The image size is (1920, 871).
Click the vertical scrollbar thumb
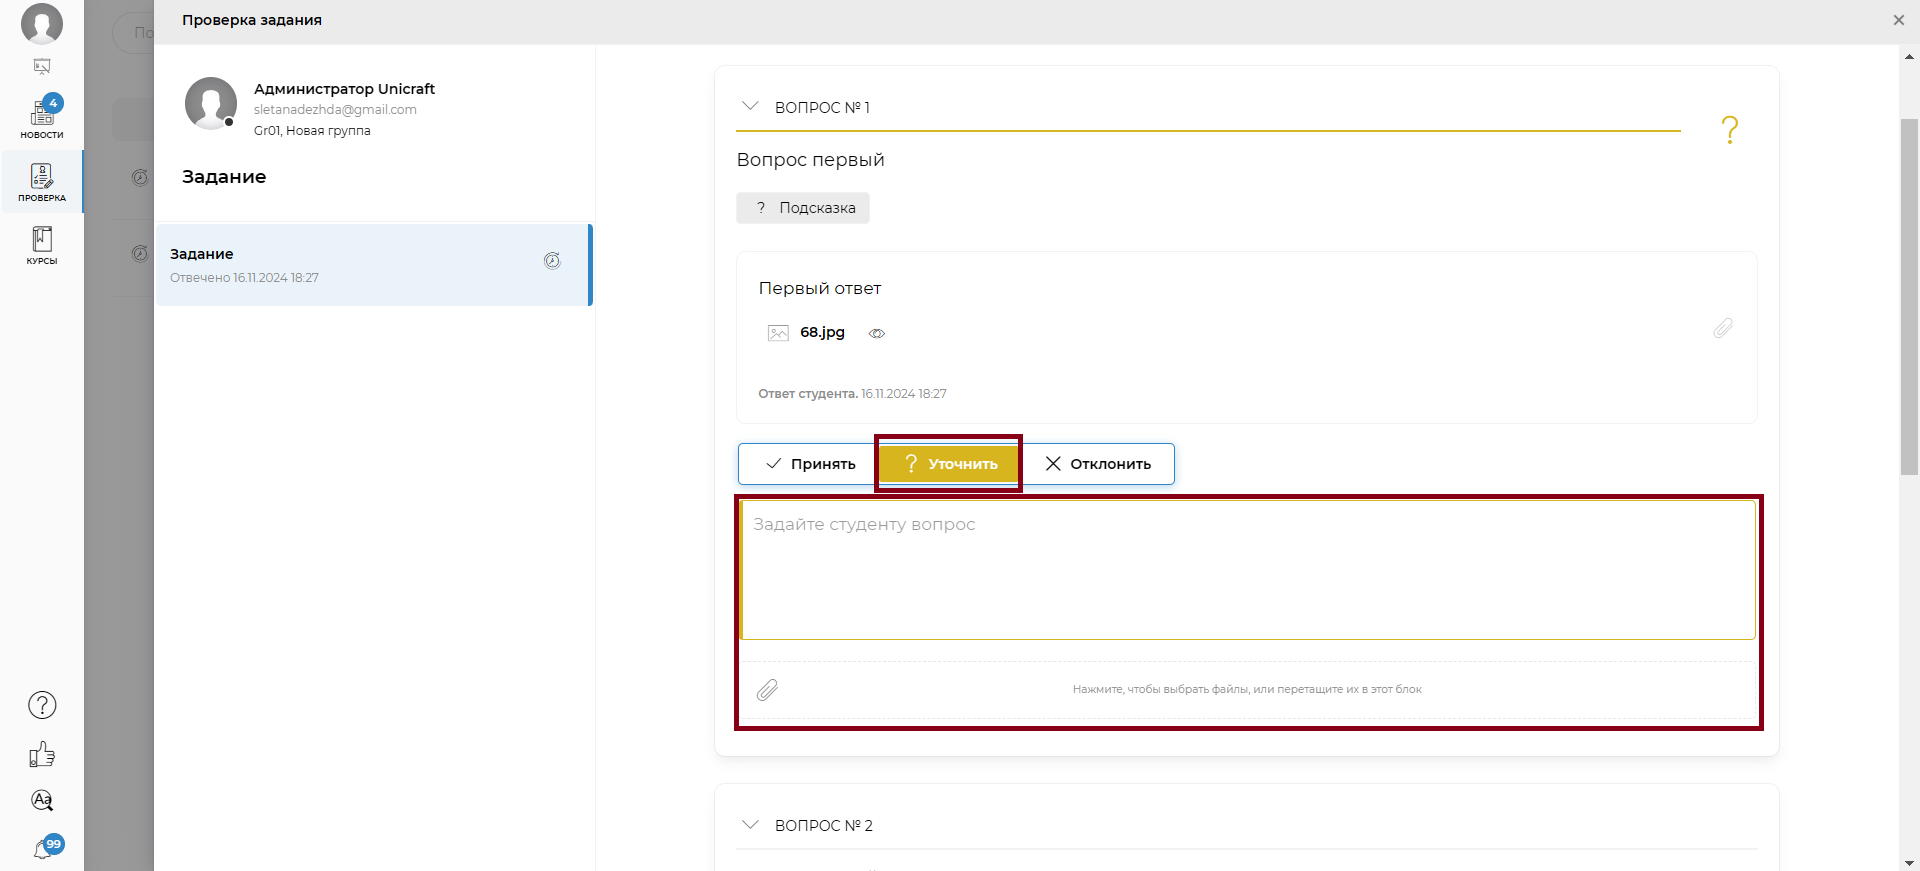[1909, 296]
